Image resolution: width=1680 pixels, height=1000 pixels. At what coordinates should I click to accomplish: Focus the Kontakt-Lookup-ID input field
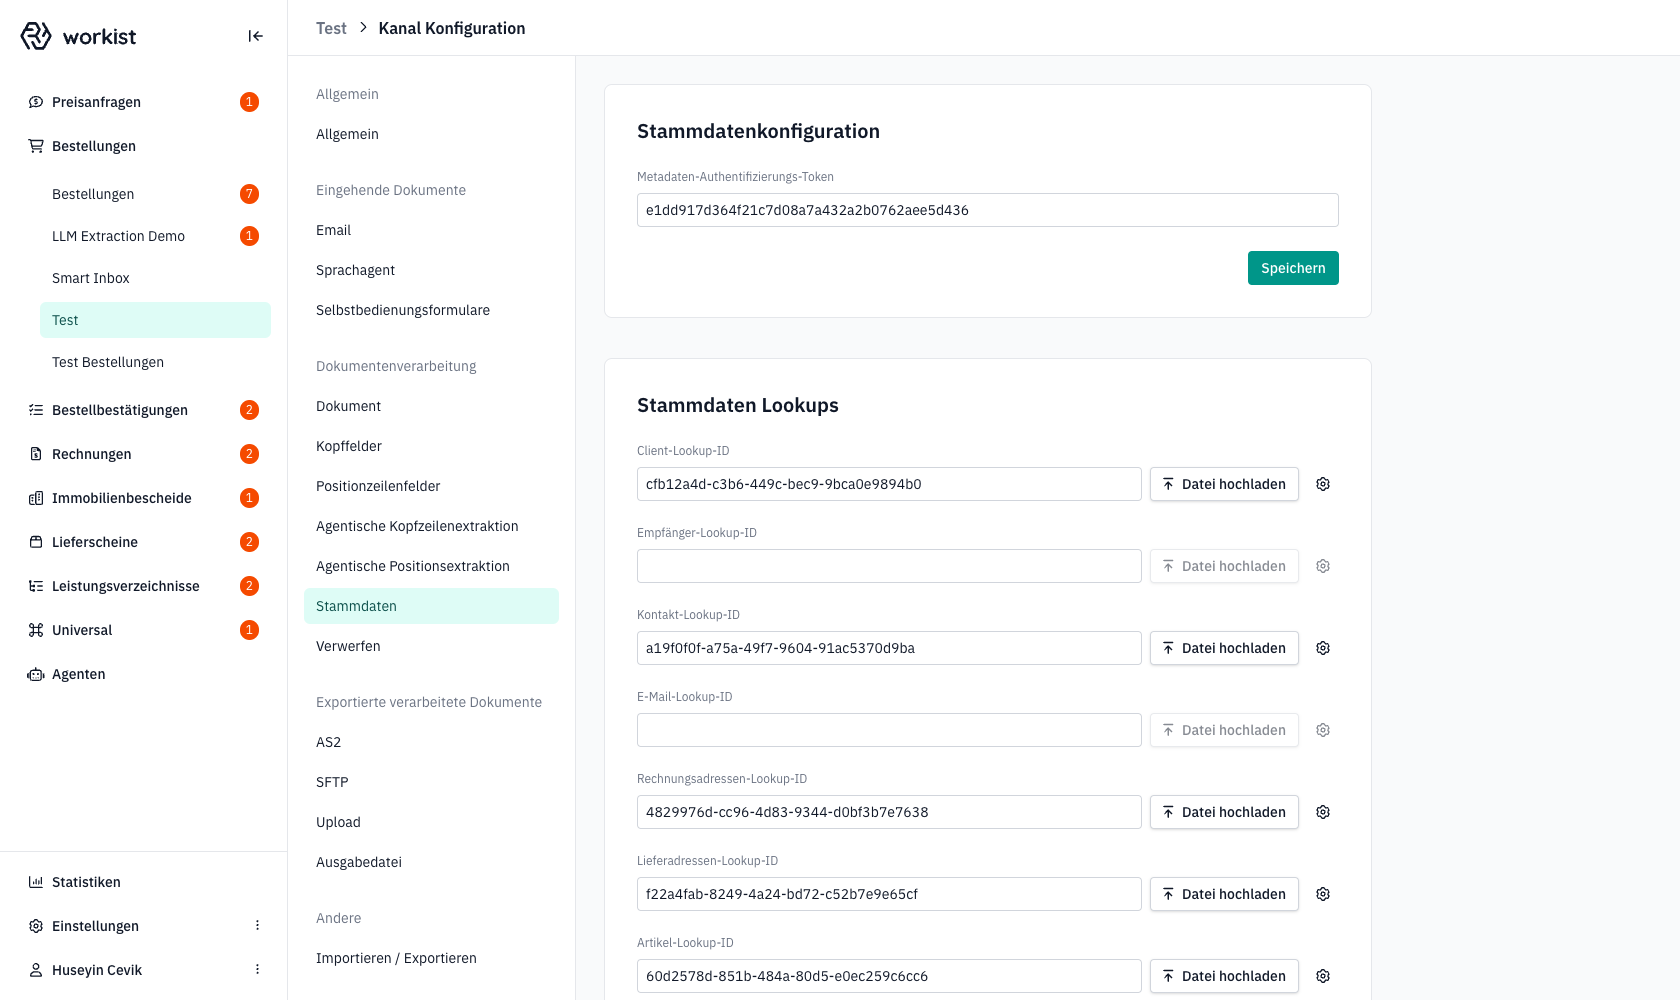889,648
